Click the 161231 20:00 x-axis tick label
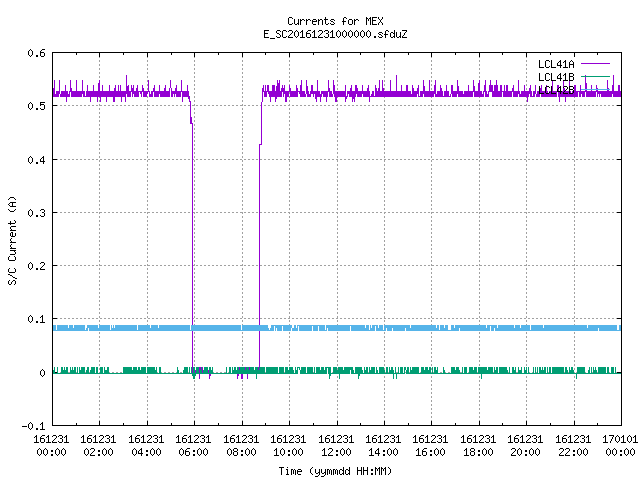Viewport: 640px width, 480px height. [526, 446]
